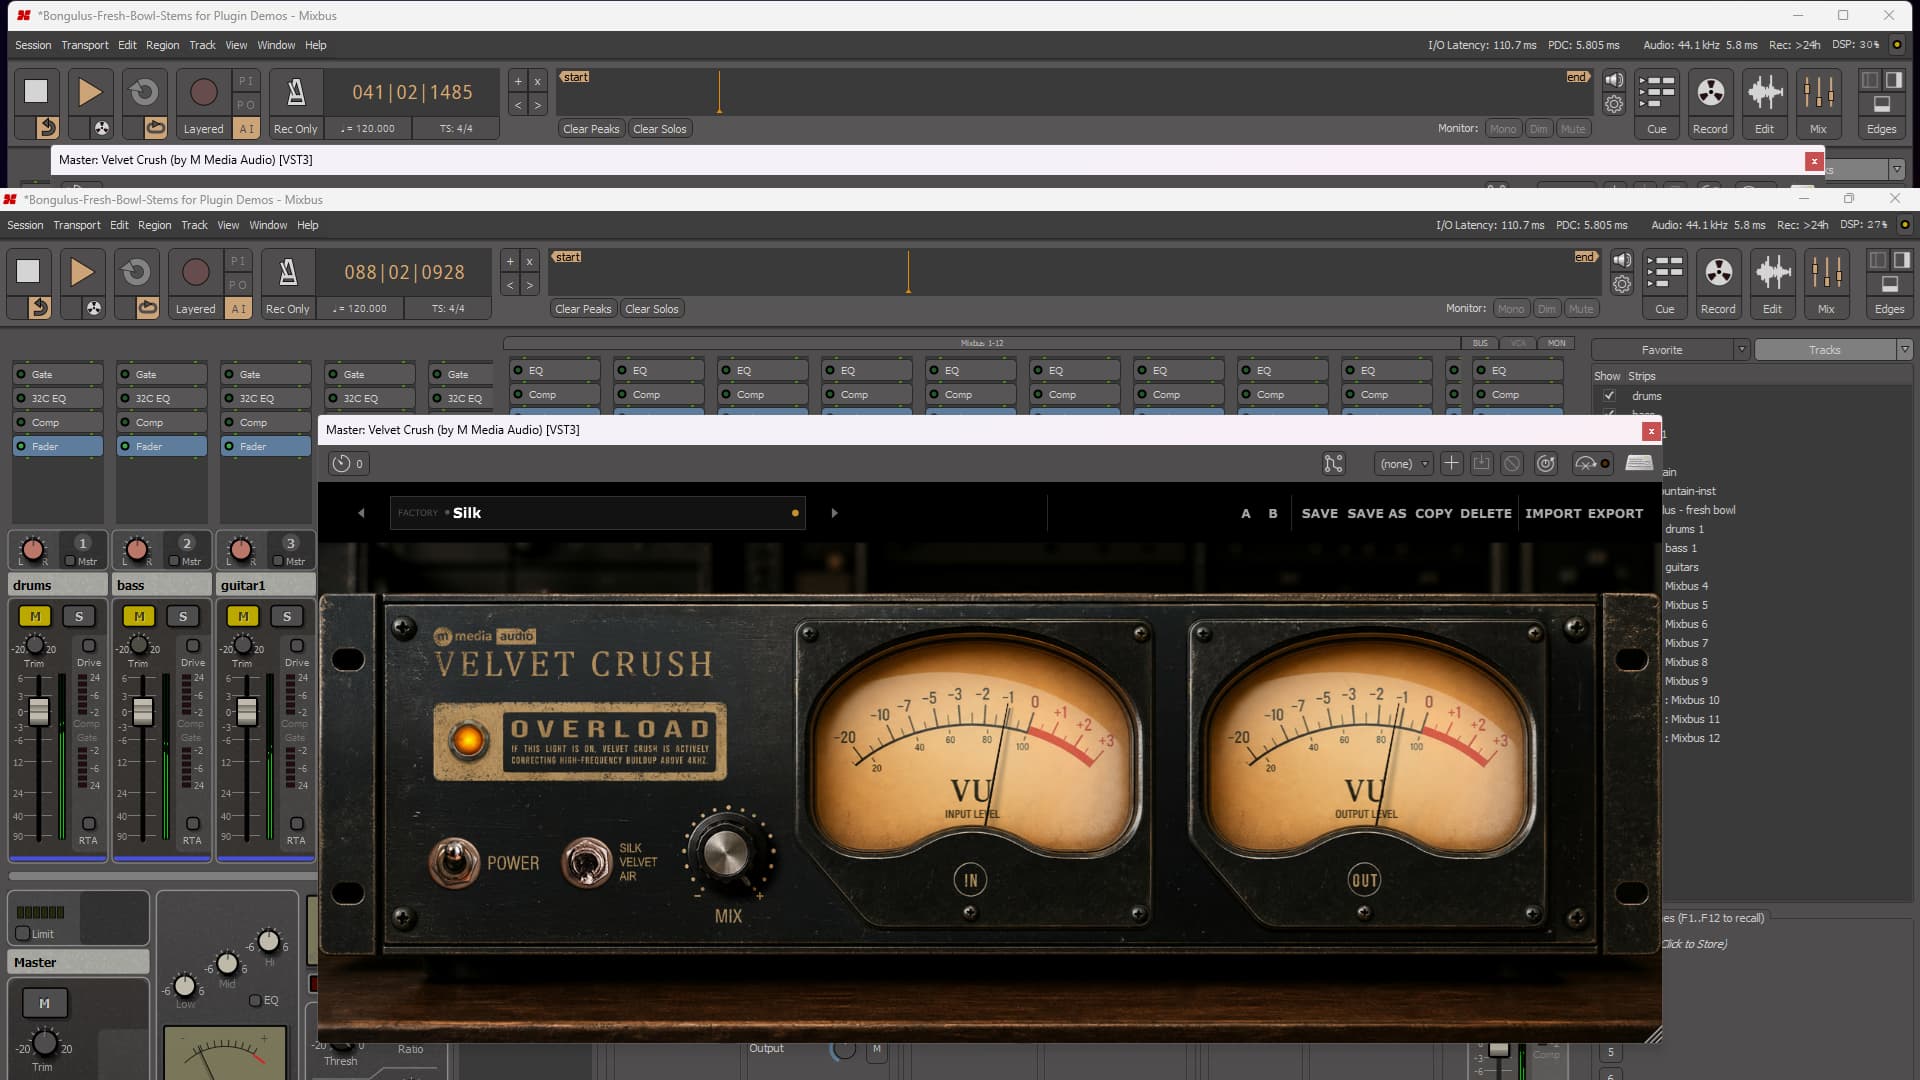Open the Session menu in the front Mixbus window
The width and height of the screenshot is (1920, 1080).
[x=25, y=225]
